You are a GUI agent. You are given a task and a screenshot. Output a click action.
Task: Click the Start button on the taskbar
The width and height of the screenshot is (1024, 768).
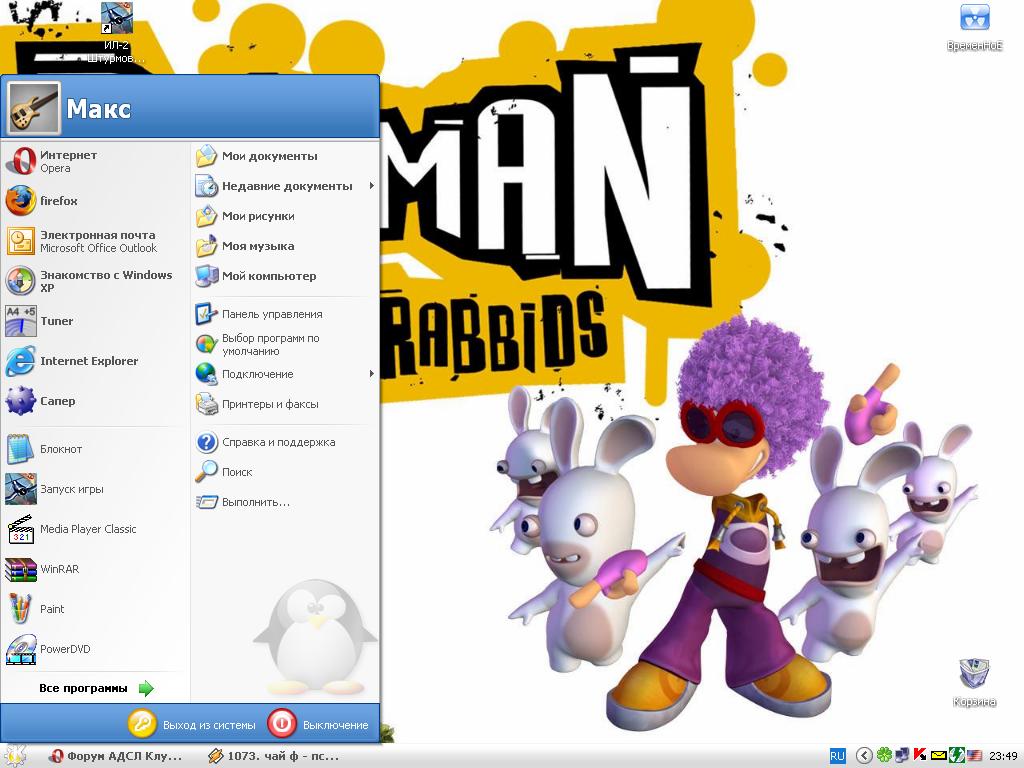[14, 756]
